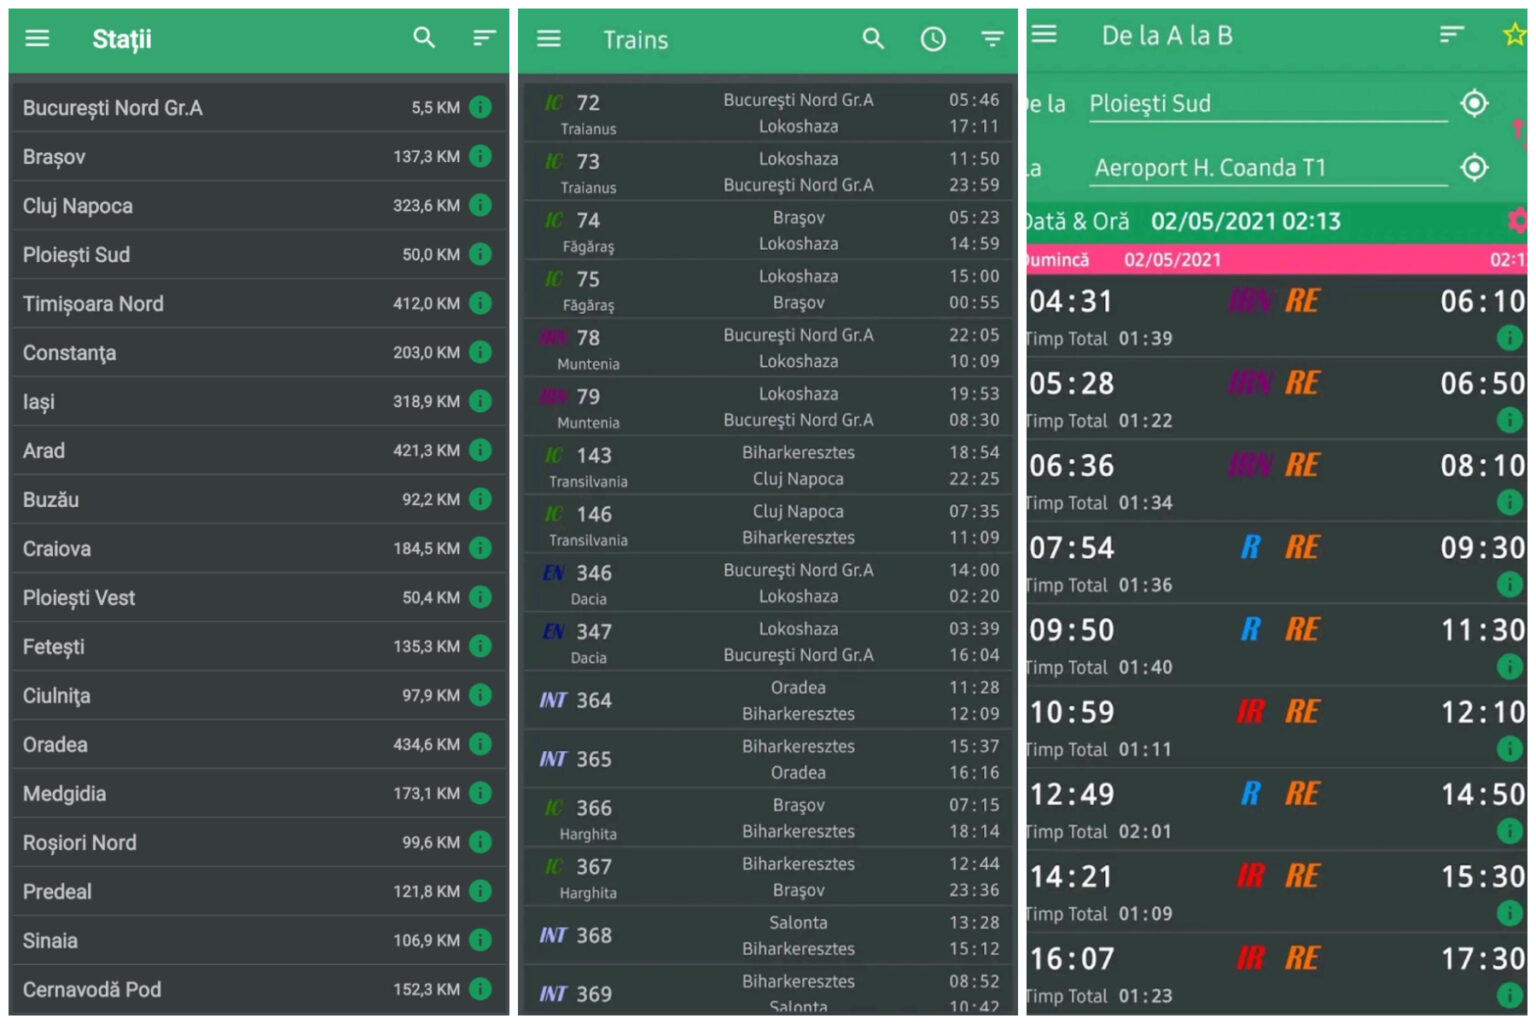Open info for Cluj Napoca station

pos(481,205)
